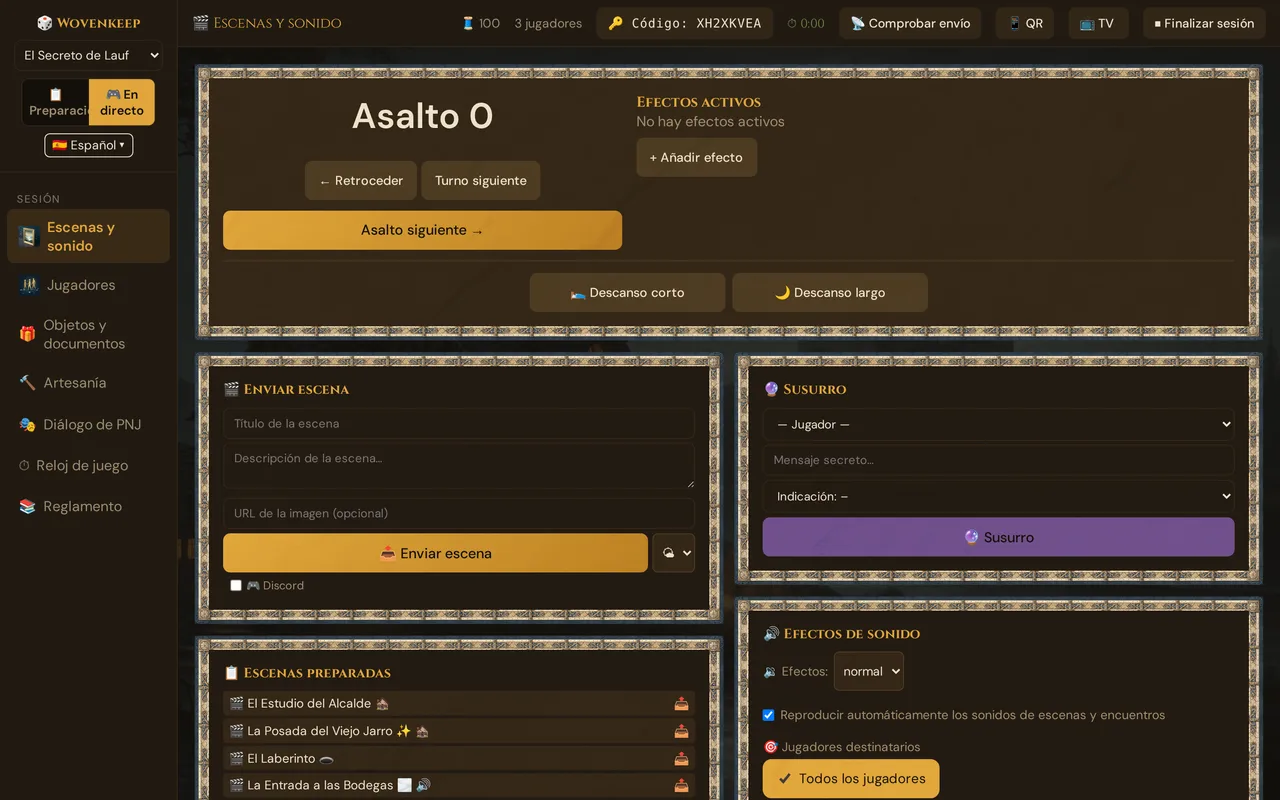Open the TV display view

(1098, 23)
